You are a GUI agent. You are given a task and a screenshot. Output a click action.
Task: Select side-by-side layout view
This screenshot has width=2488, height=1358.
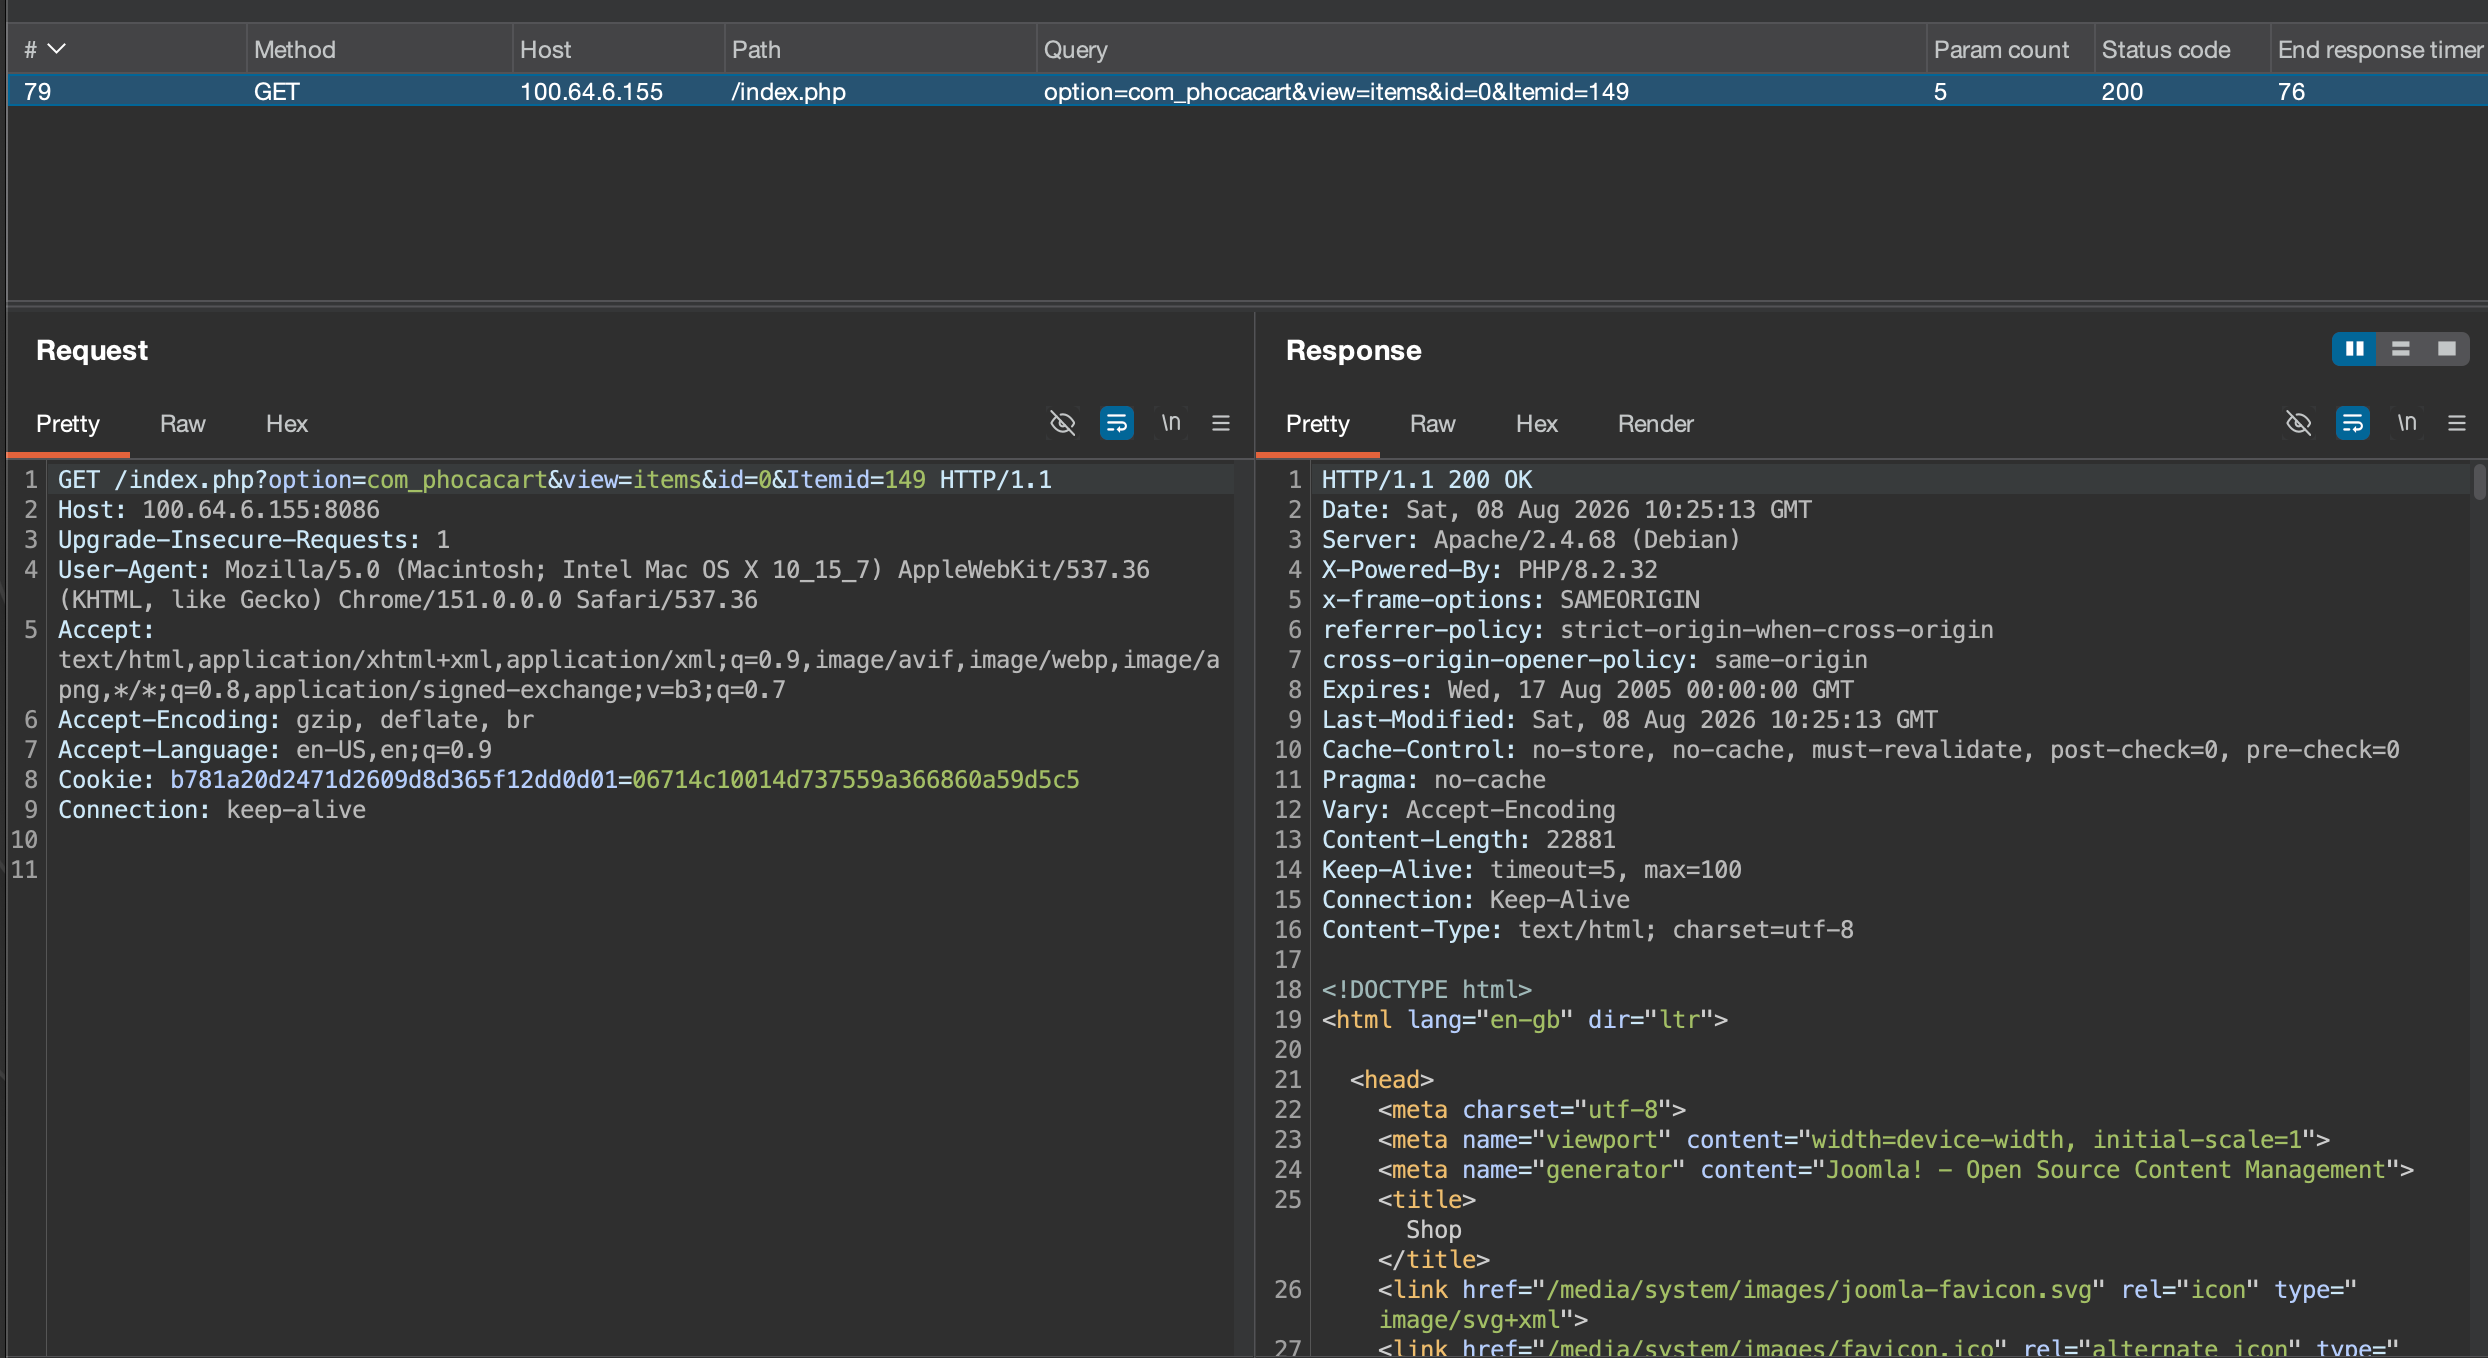coord(2355,349)
